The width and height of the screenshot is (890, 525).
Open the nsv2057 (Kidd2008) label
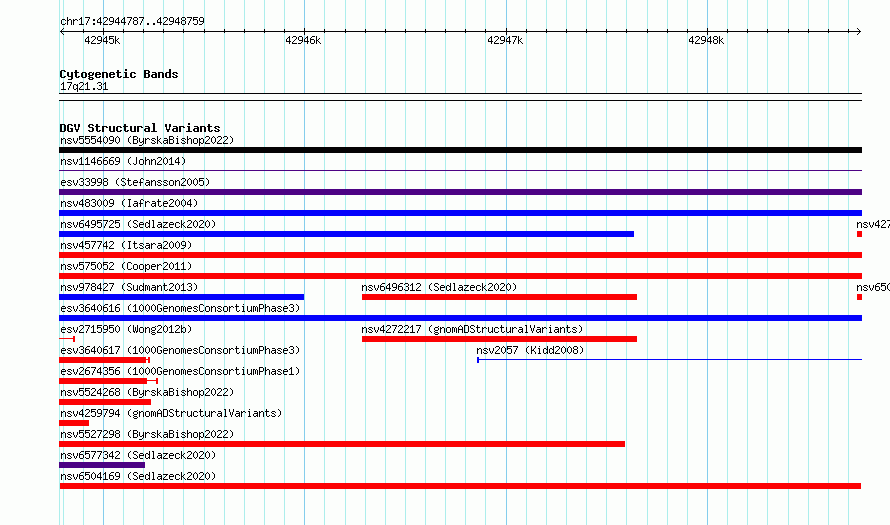pyautogui.click(x=530, y=350)
